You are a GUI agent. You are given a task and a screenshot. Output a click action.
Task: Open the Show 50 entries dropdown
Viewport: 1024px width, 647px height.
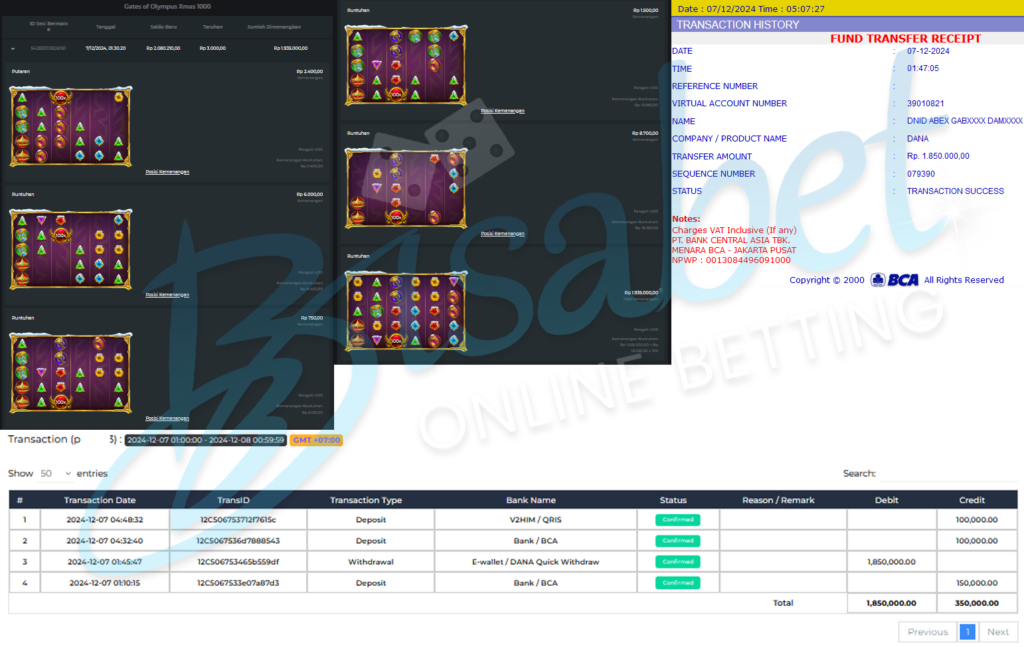(56, 473)
